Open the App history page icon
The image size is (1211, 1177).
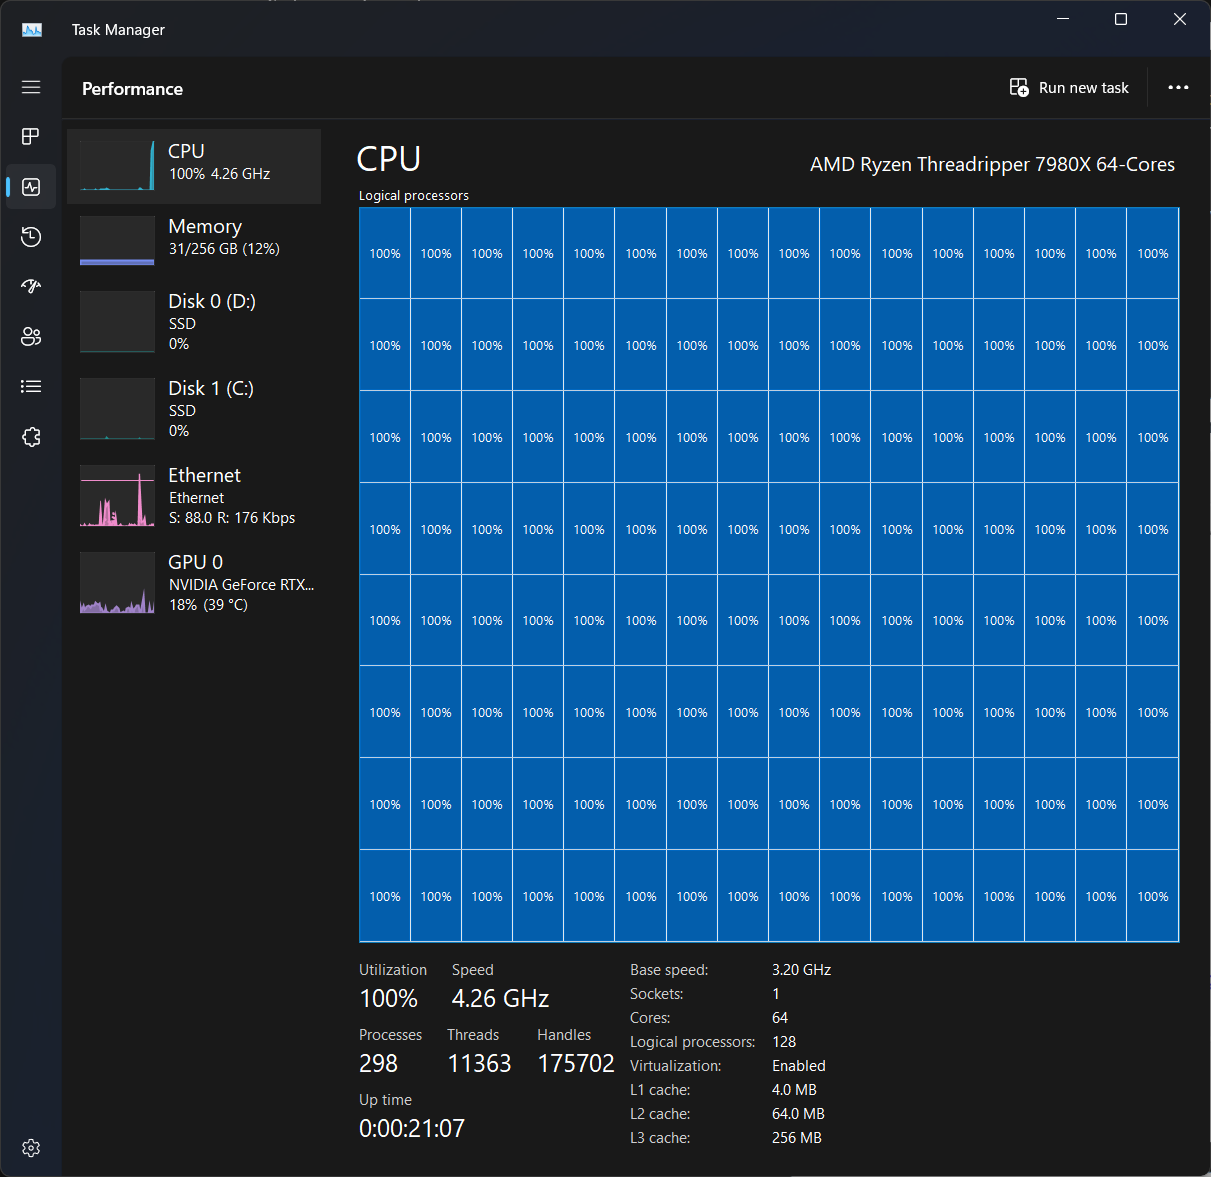[x=31, y=236]
